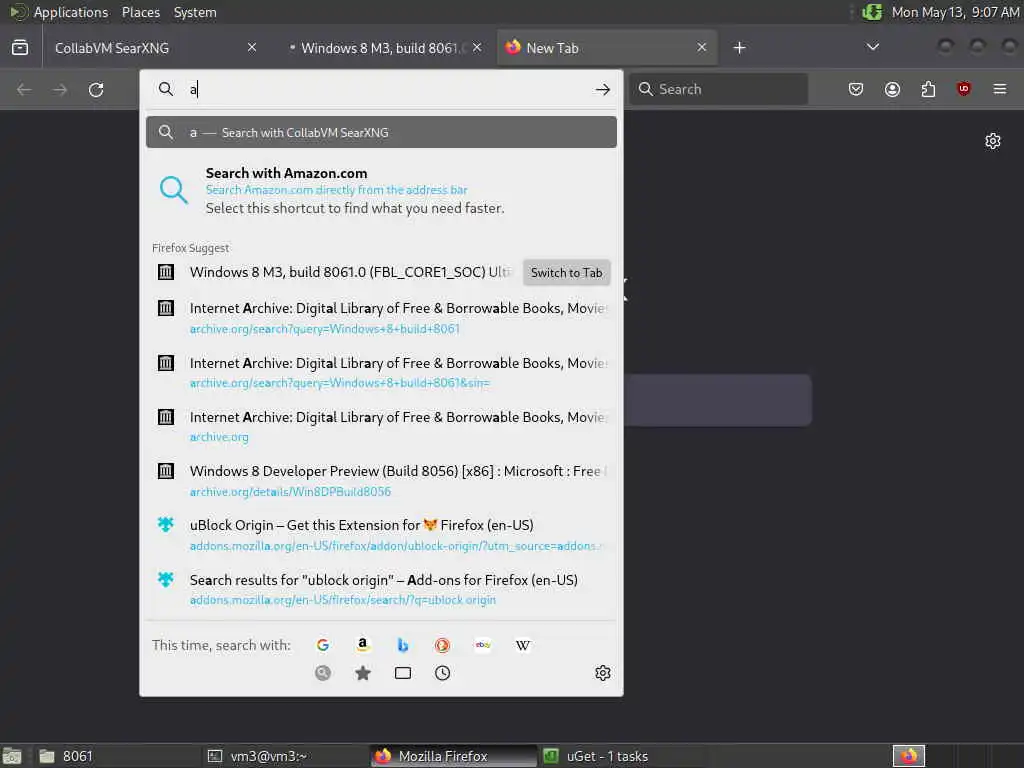Viewport: 1024px width, 768px height.
Task: Reload the current page
Action: click(96, 89)
